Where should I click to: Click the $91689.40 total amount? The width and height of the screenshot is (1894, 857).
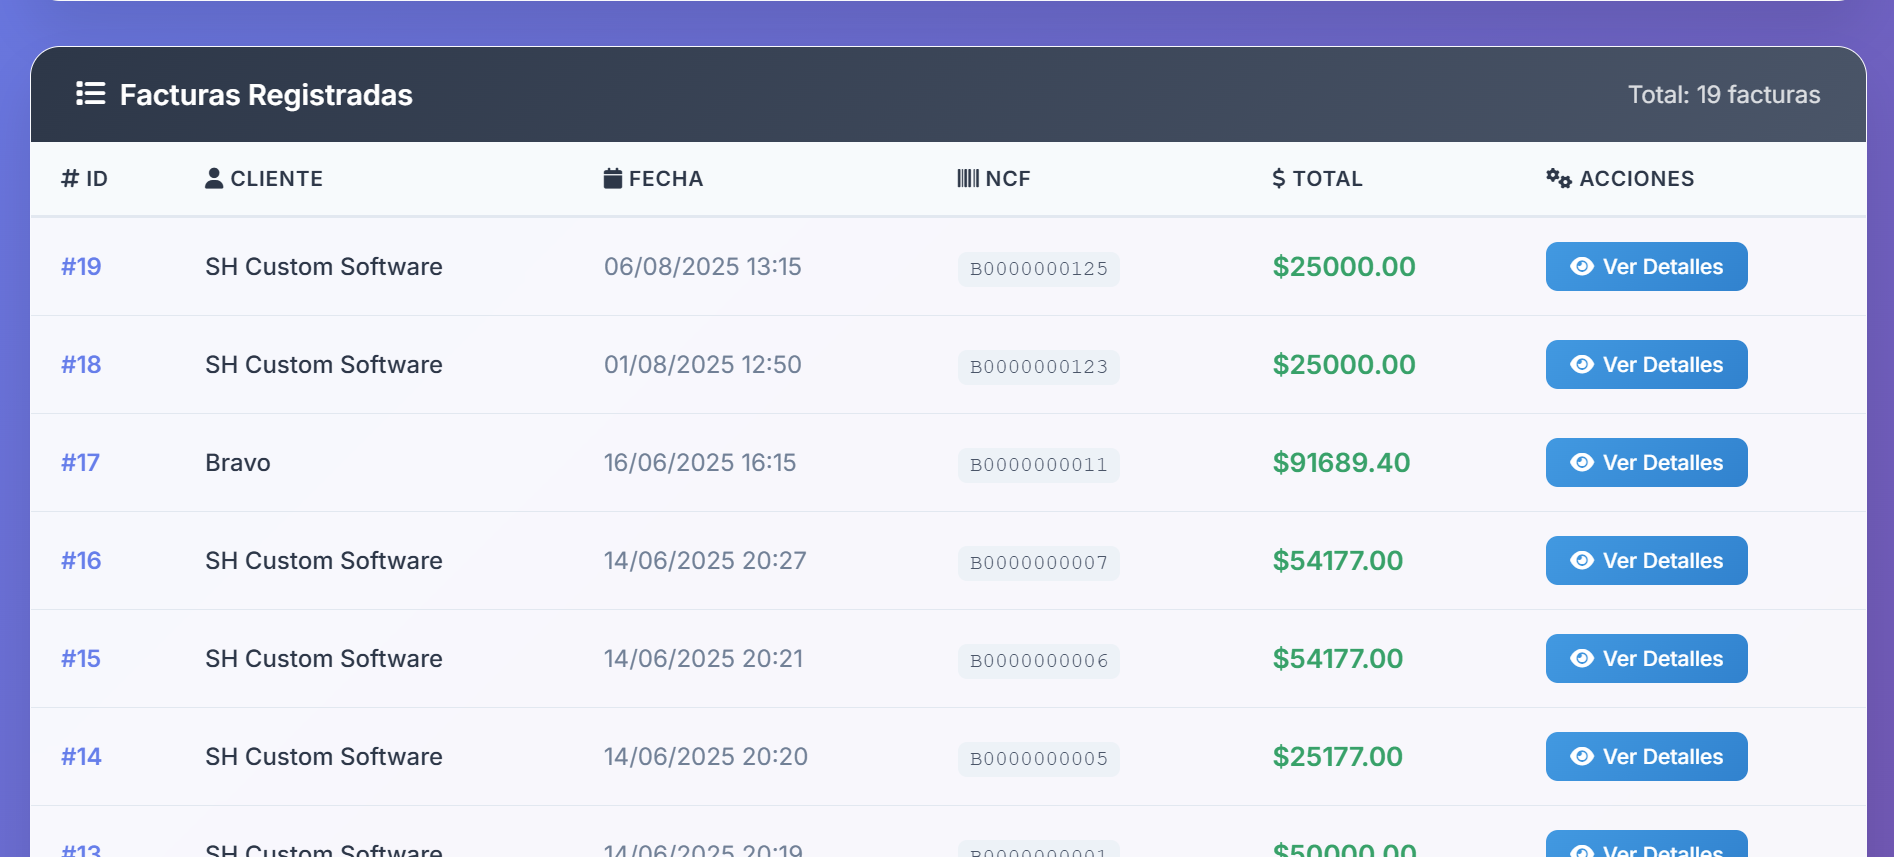coord(1340,463)
